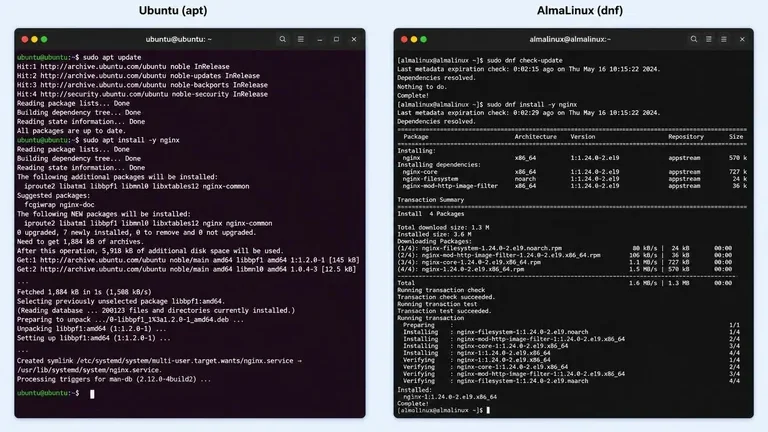This screenshot has width=768, height=432.
Task: Click 'Selecting previously unselected package libbpf1:amd64.'
Action: click(120, 301)
